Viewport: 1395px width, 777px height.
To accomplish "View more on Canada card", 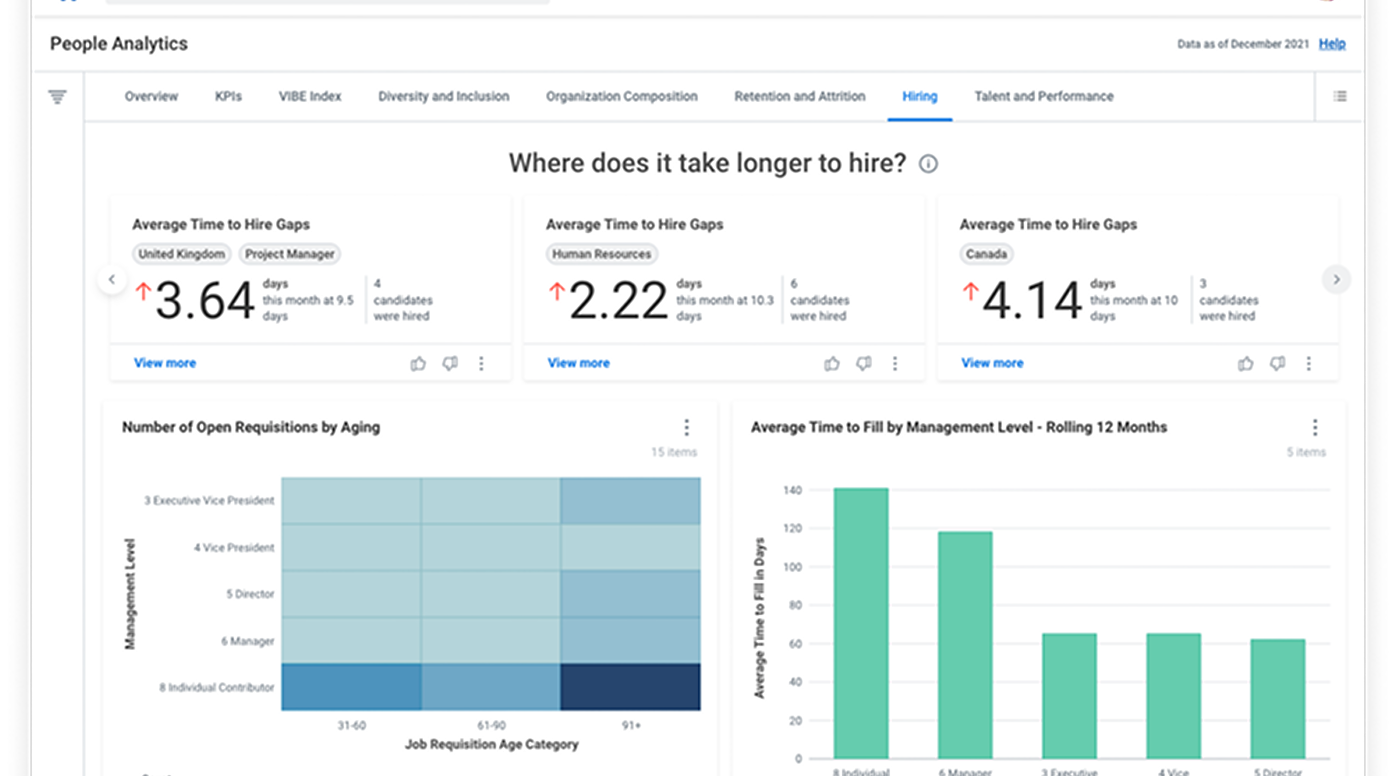I will pos(992,363).
